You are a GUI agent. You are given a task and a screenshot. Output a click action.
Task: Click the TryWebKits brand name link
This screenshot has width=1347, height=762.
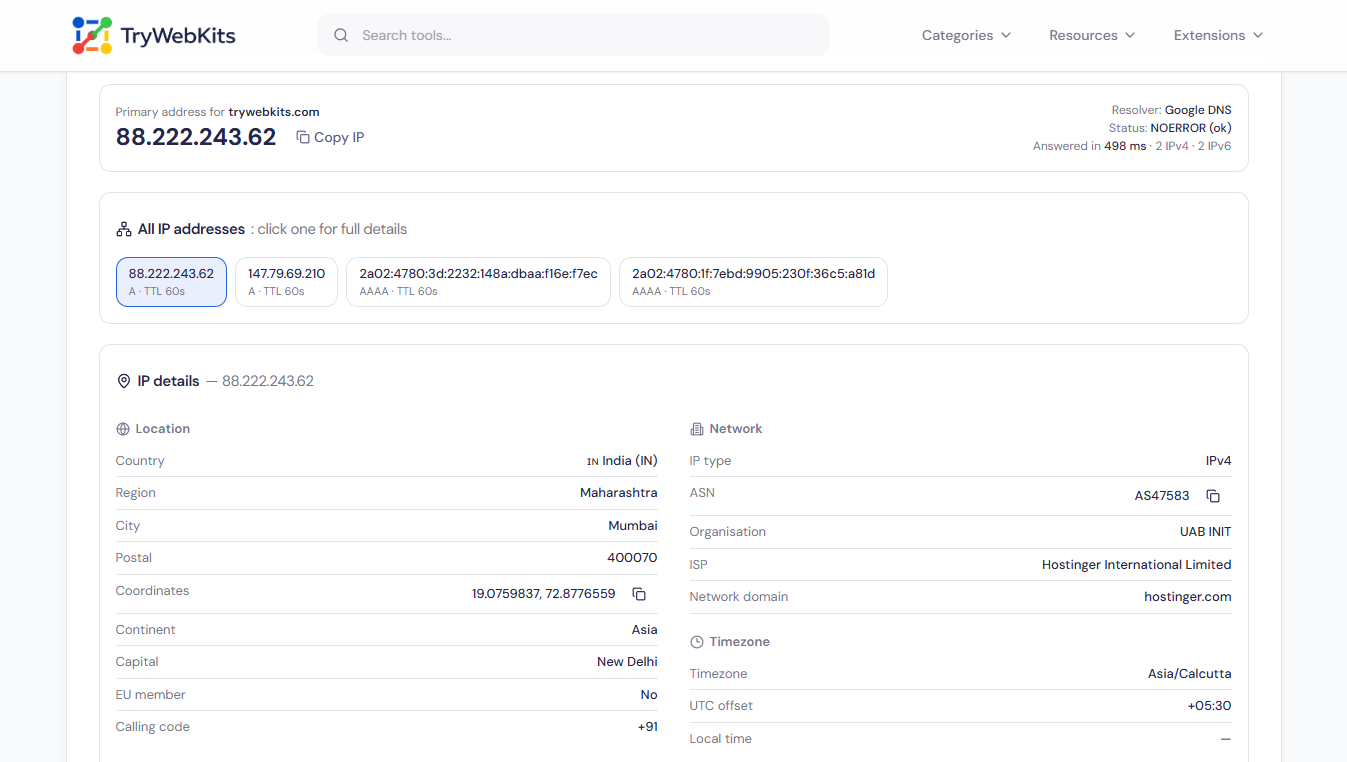pos(178,36)
